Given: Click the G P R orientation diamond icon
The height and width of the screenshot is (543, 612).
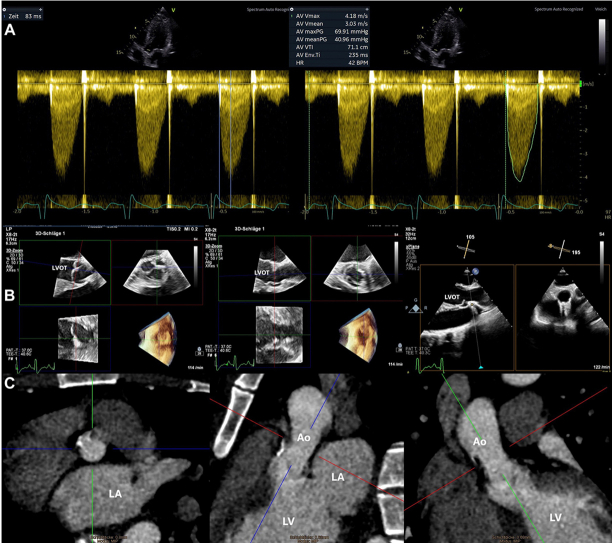Looking at the screenshot, I should 416,308.
